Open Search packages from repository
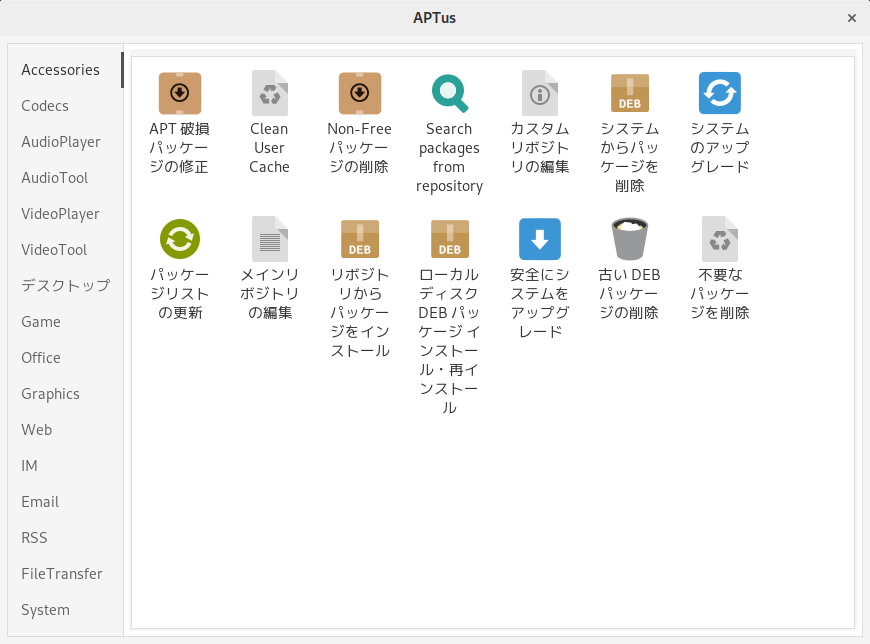 click(449, 93)
